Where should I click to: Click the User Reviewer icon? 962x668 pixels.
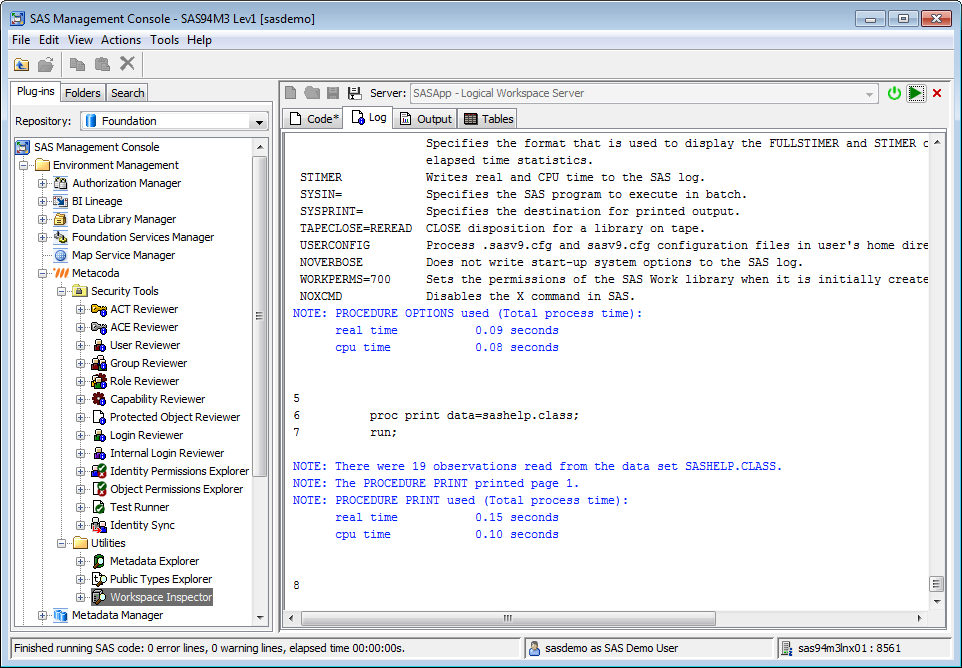tap(99, 345)
